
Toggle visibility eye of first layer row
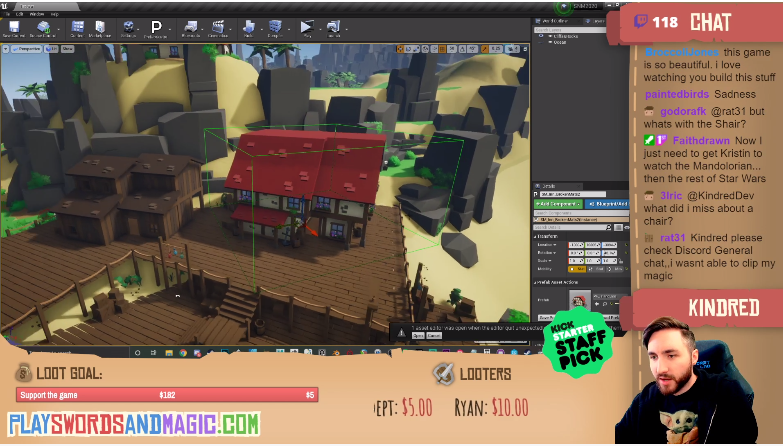[541, 36]
